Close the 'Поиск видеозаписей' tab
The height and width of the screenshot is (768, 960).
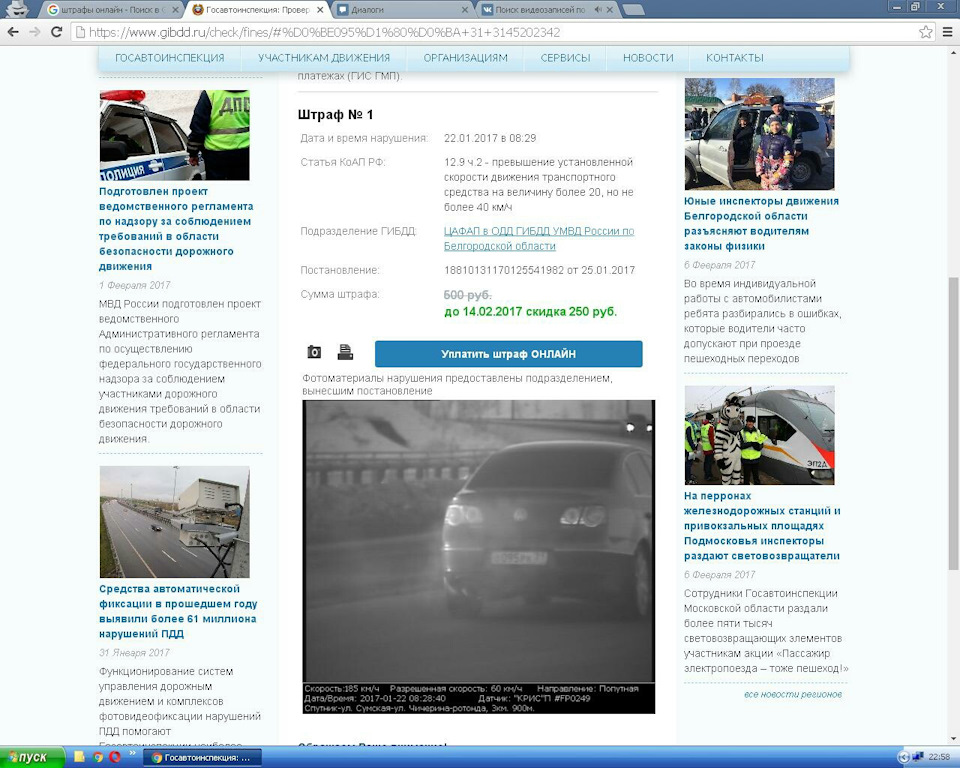pos(610,10)
